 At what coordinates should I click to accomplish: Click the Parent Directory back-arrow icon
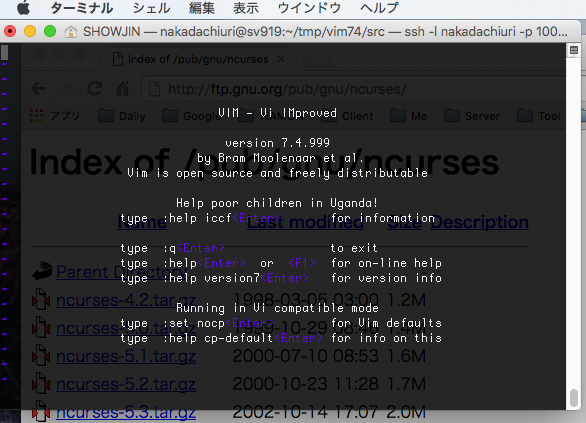pyautogui.click(x=42, y=271)
